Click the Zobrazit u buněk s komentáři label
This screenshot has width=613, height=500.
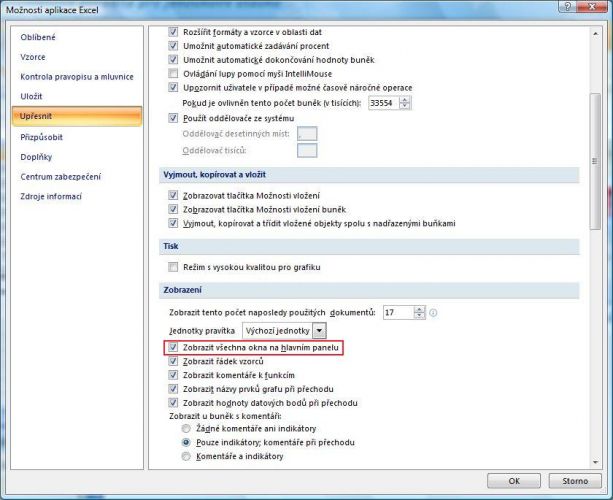pyautogui.click(x=225, y=416)
